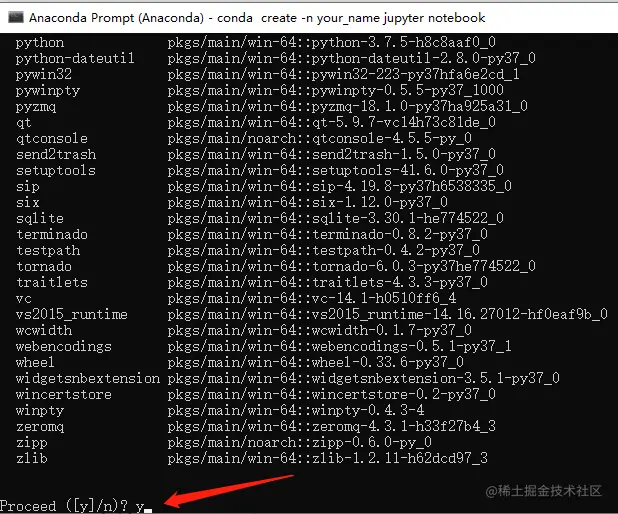Image resolution: width=618 pixels, height=514 pixels.
Task: Select the 'wheel' package name
Action: click(x=35, y=363)
